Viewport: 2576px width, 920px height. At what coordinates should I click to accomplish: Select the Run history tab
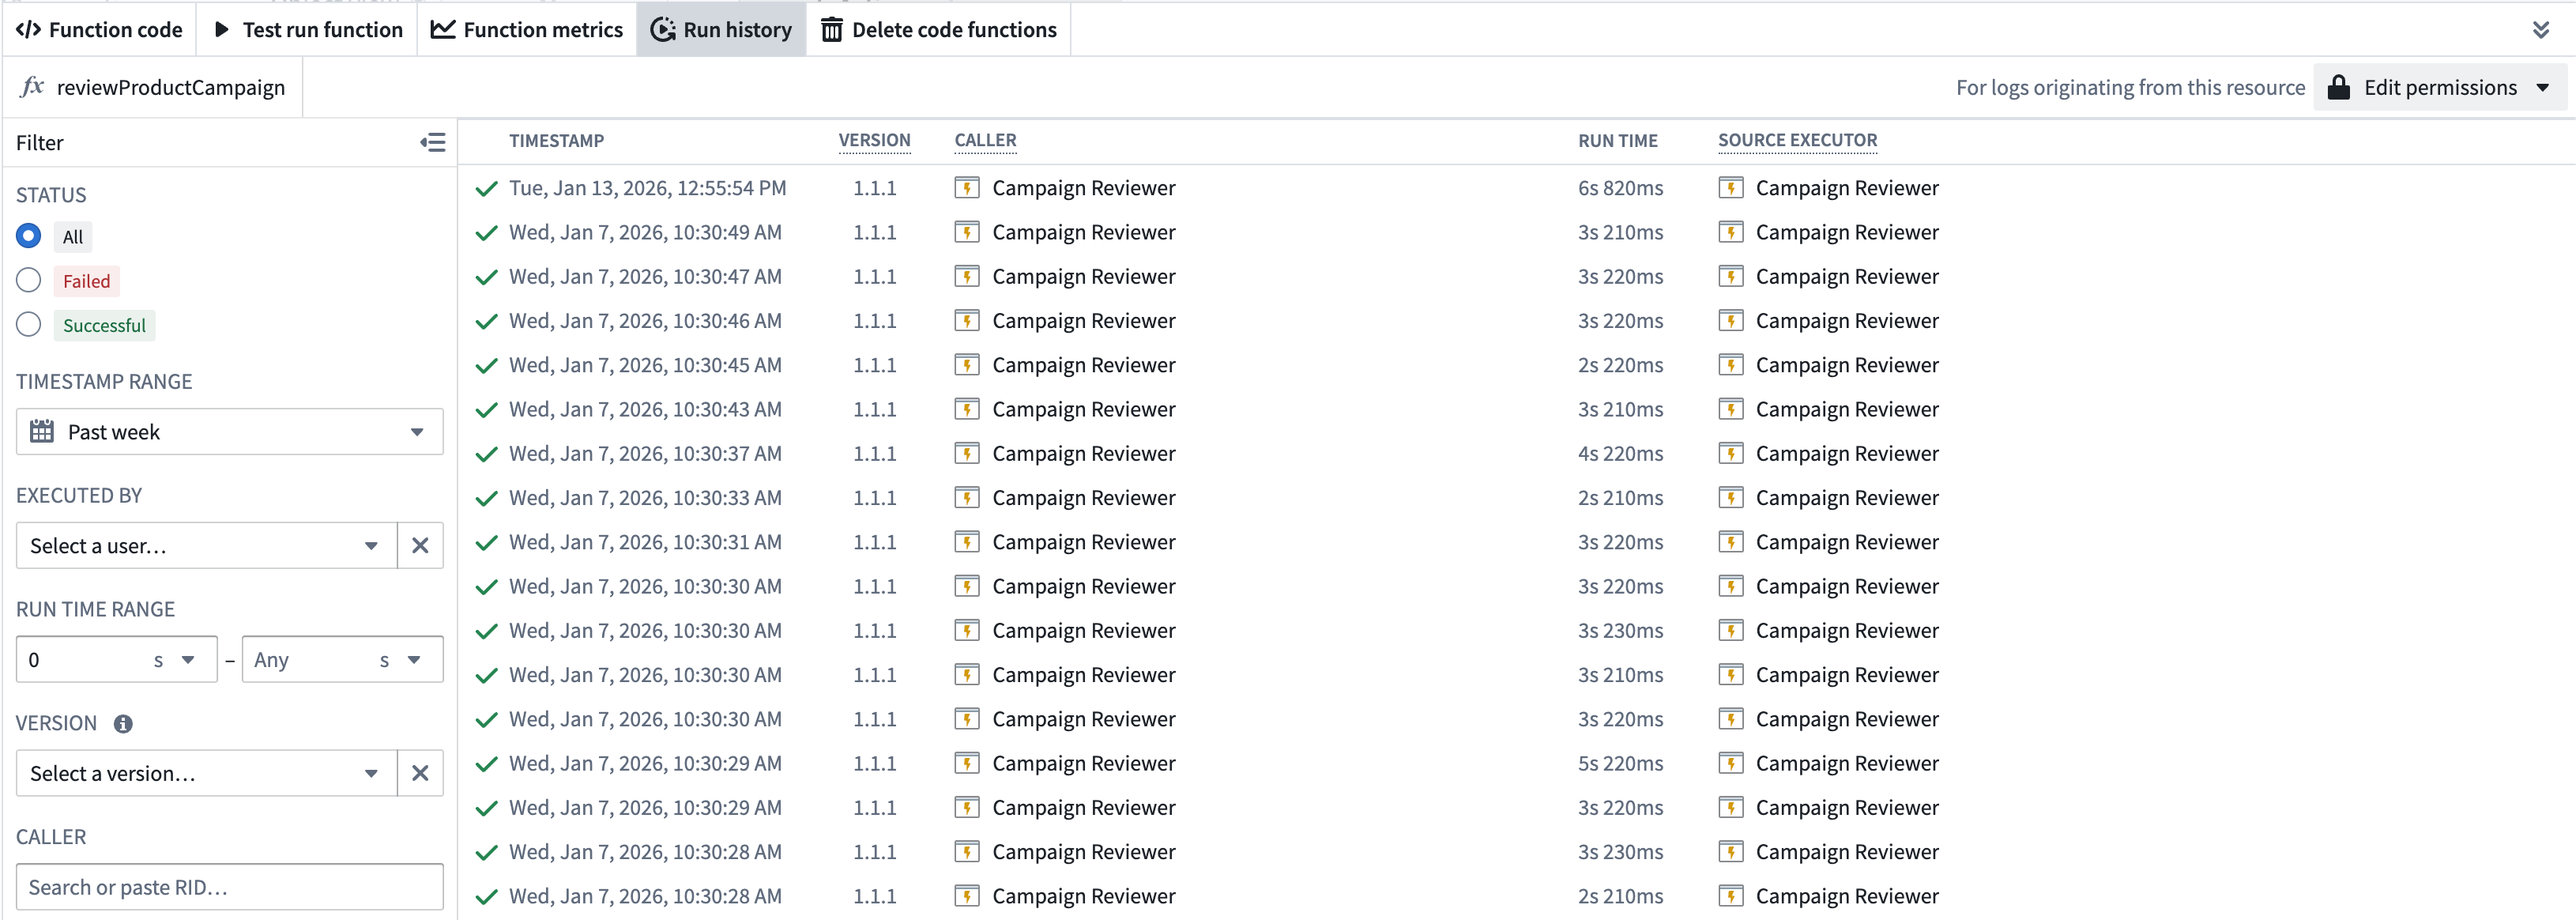pyautogui.click(x=721, y=30)
